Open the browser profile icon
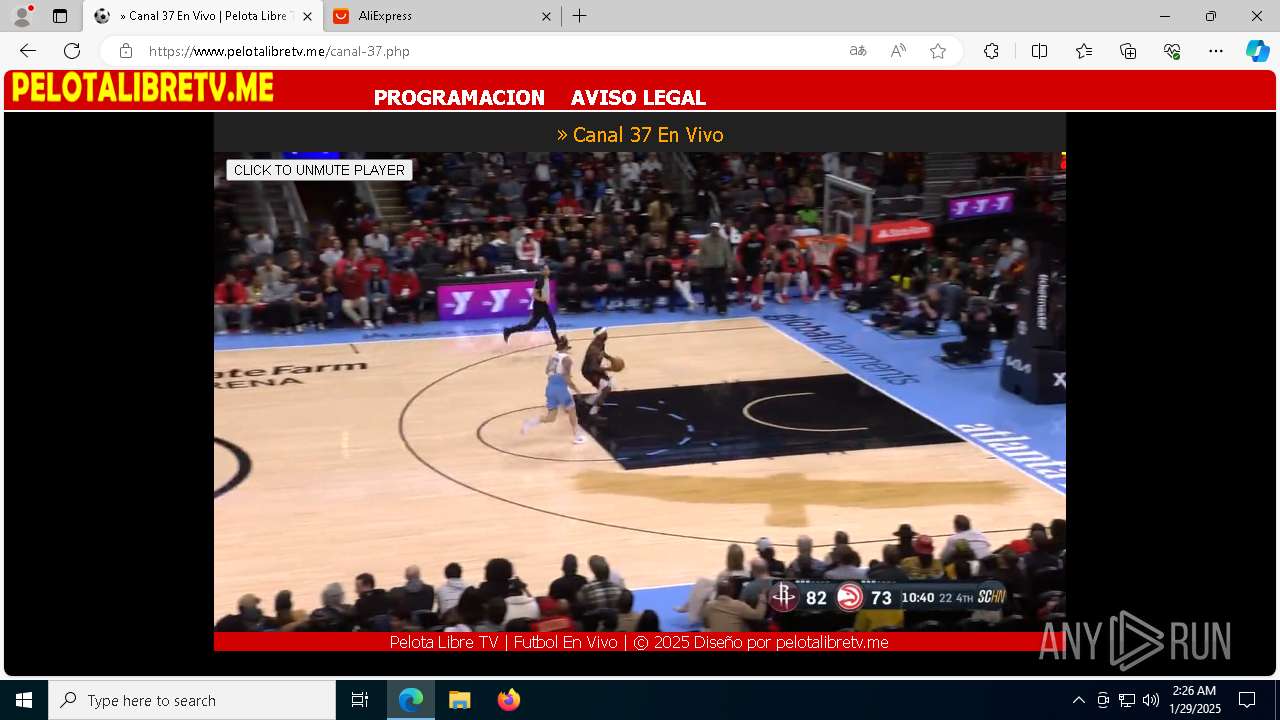 tap(22, 16)
